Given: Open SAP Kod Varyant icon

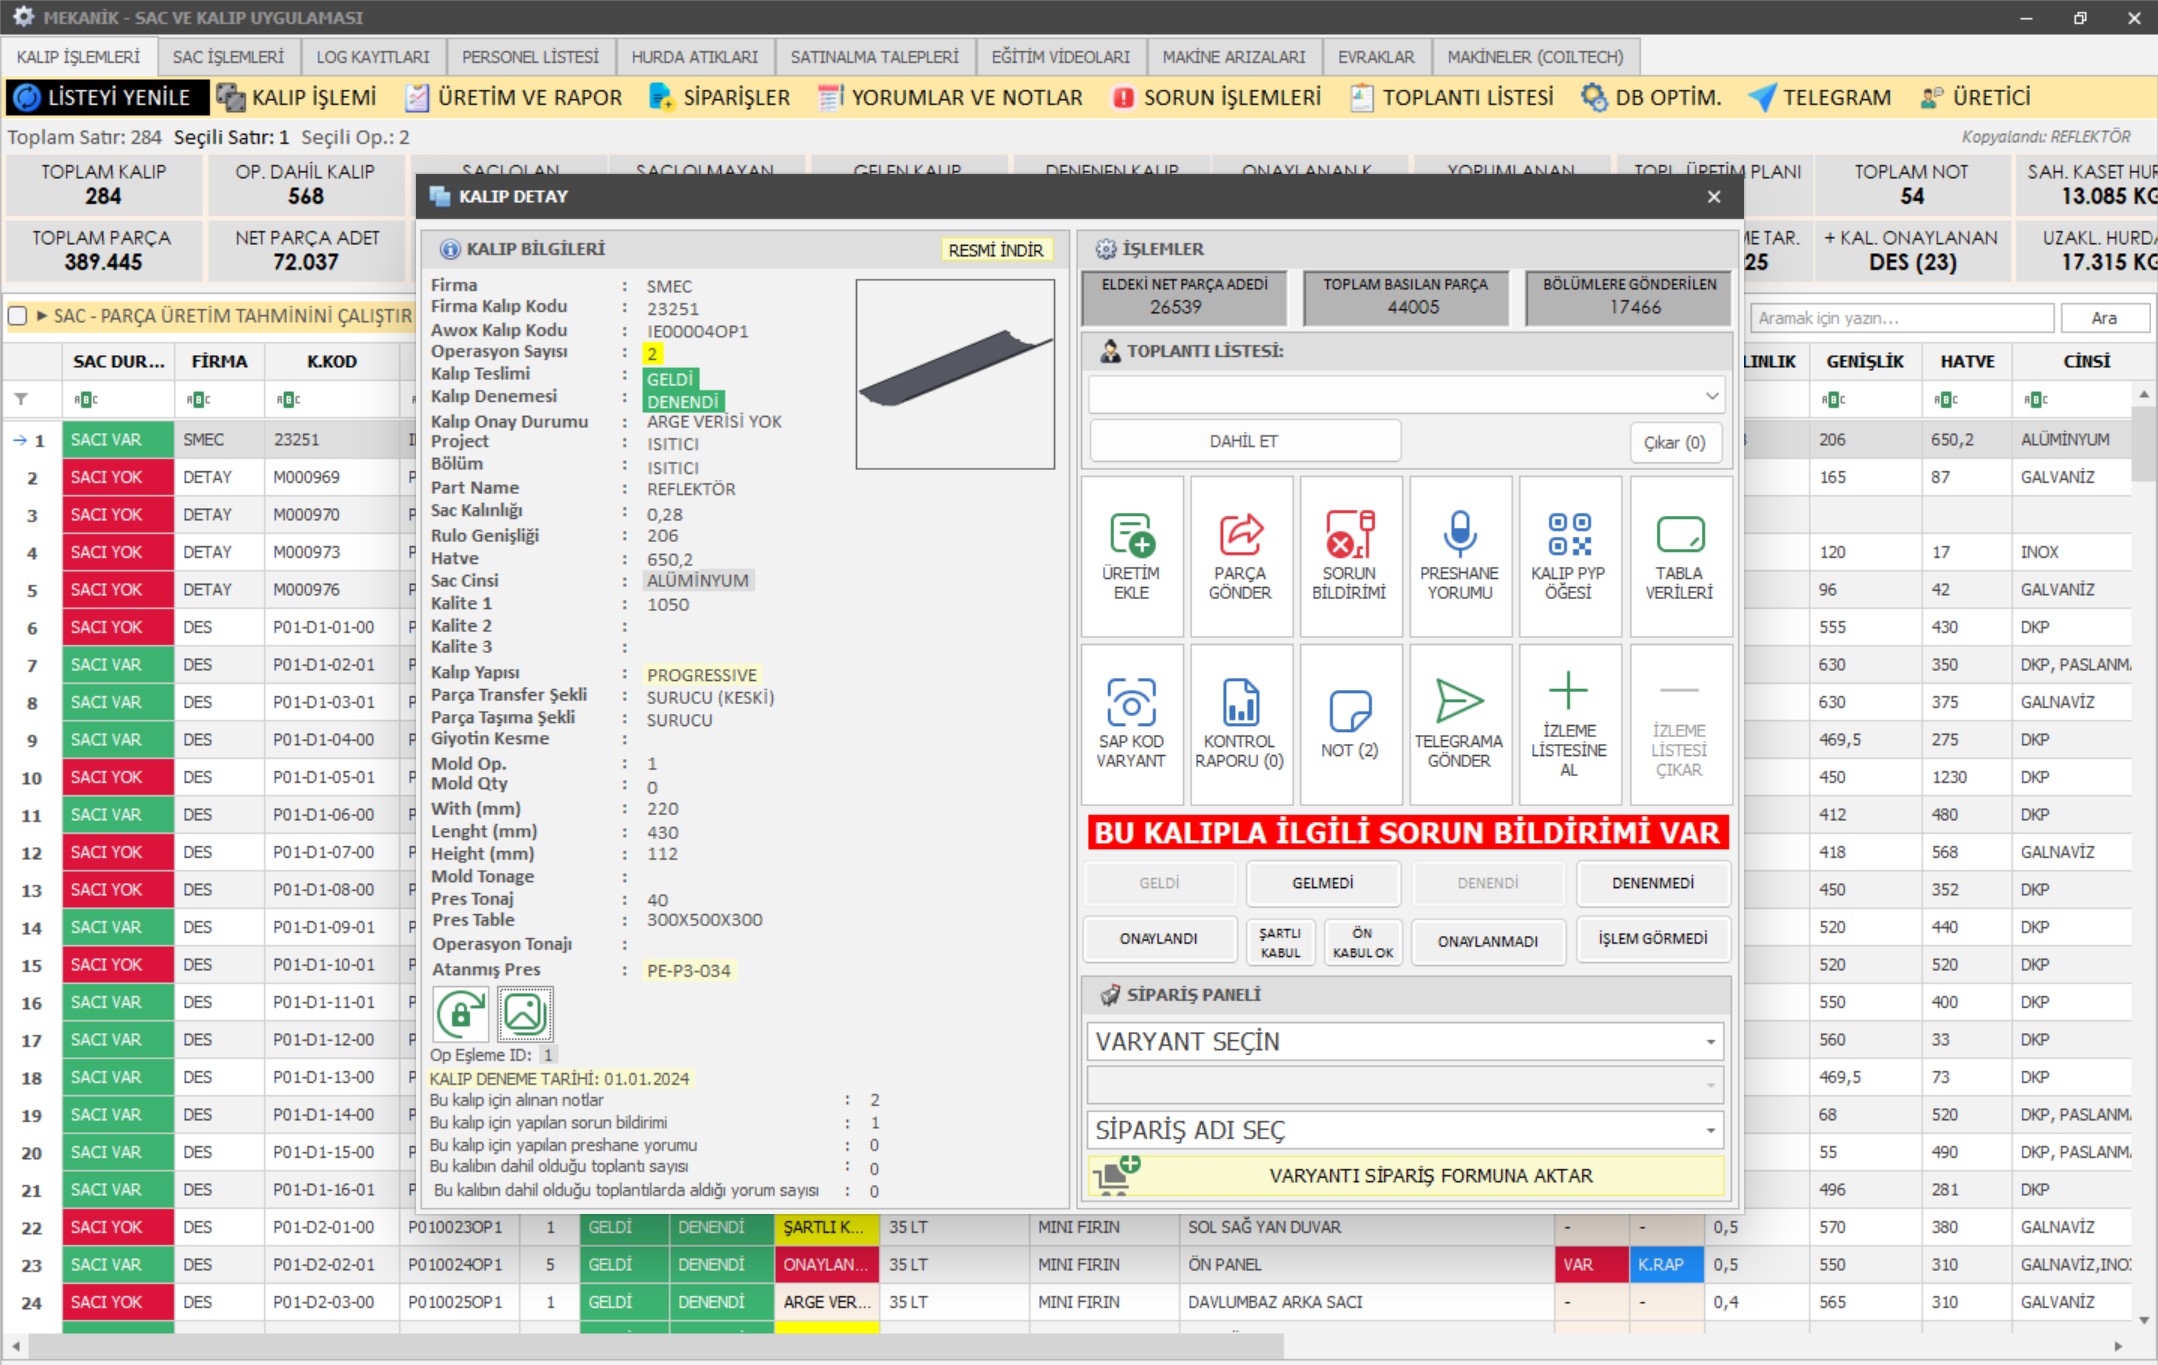Looking at the screenshot, I should [x=1131, y=704].
